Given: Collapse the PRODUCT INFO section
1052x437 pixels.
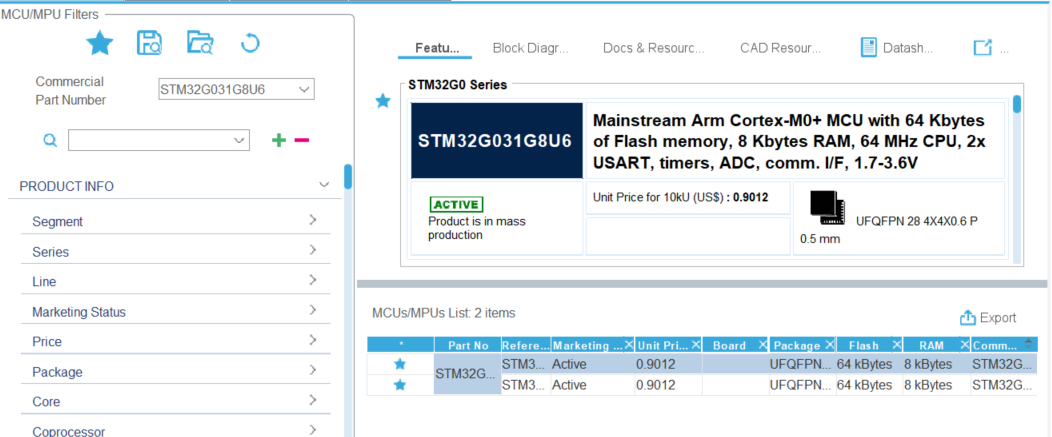Looking at the screenshot, I should pyautogui.click(x=324, y=185).
